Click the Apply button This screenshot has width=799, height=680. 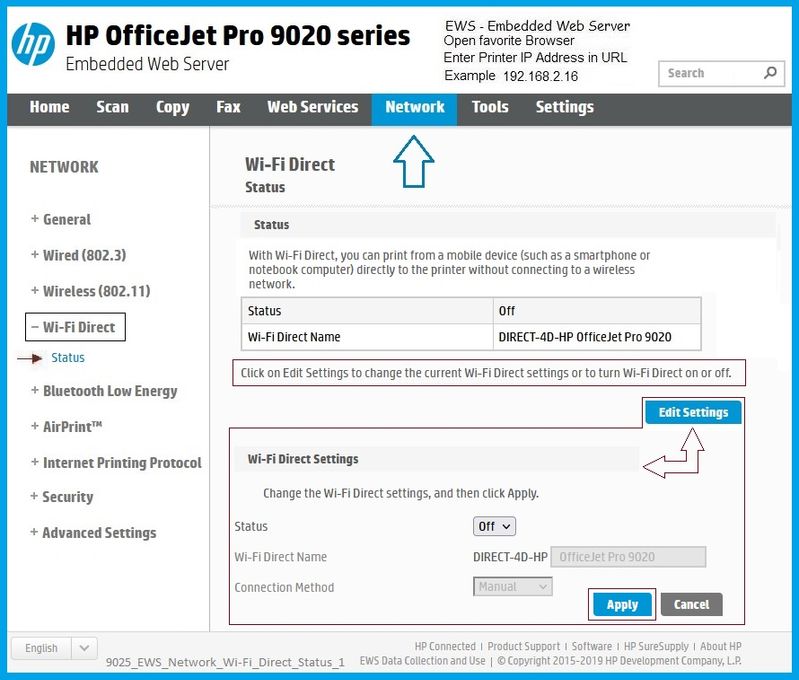622,605
